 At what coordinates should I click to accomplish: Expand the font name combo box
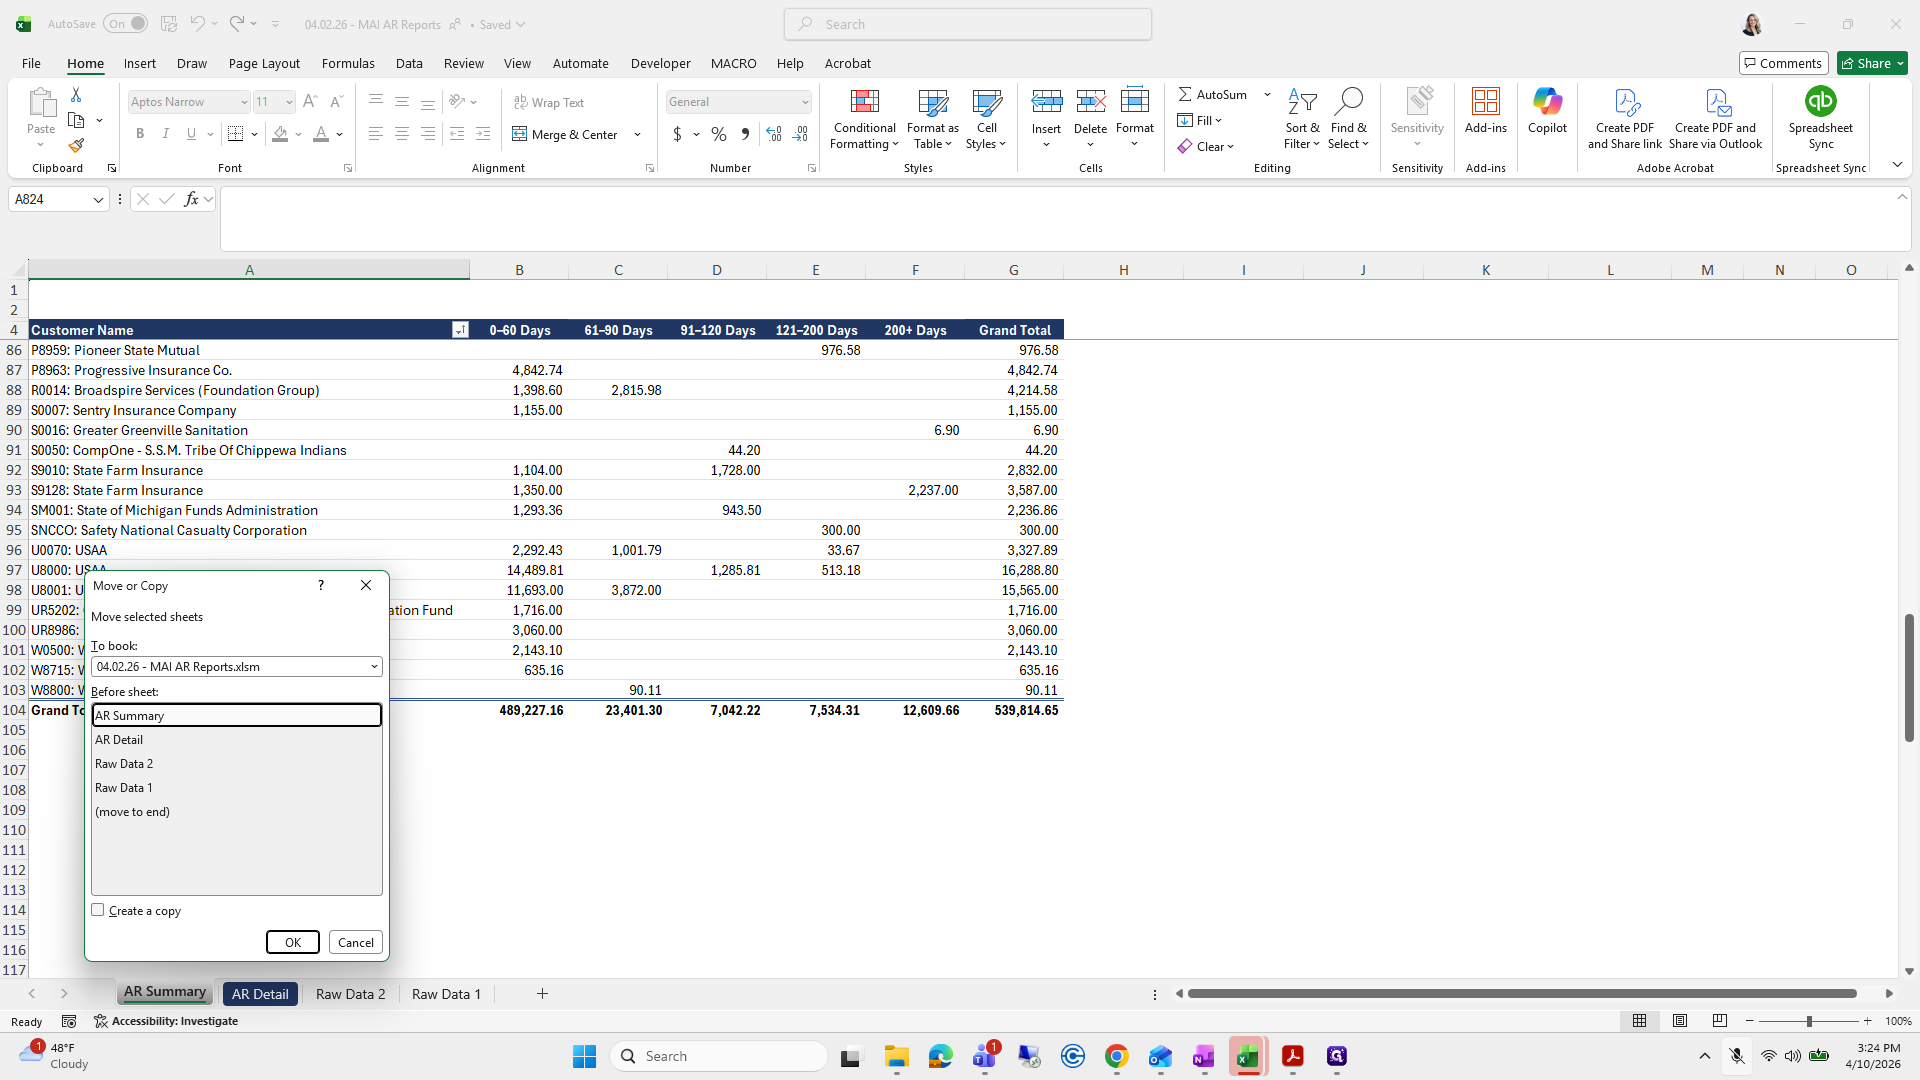(243, 102)
